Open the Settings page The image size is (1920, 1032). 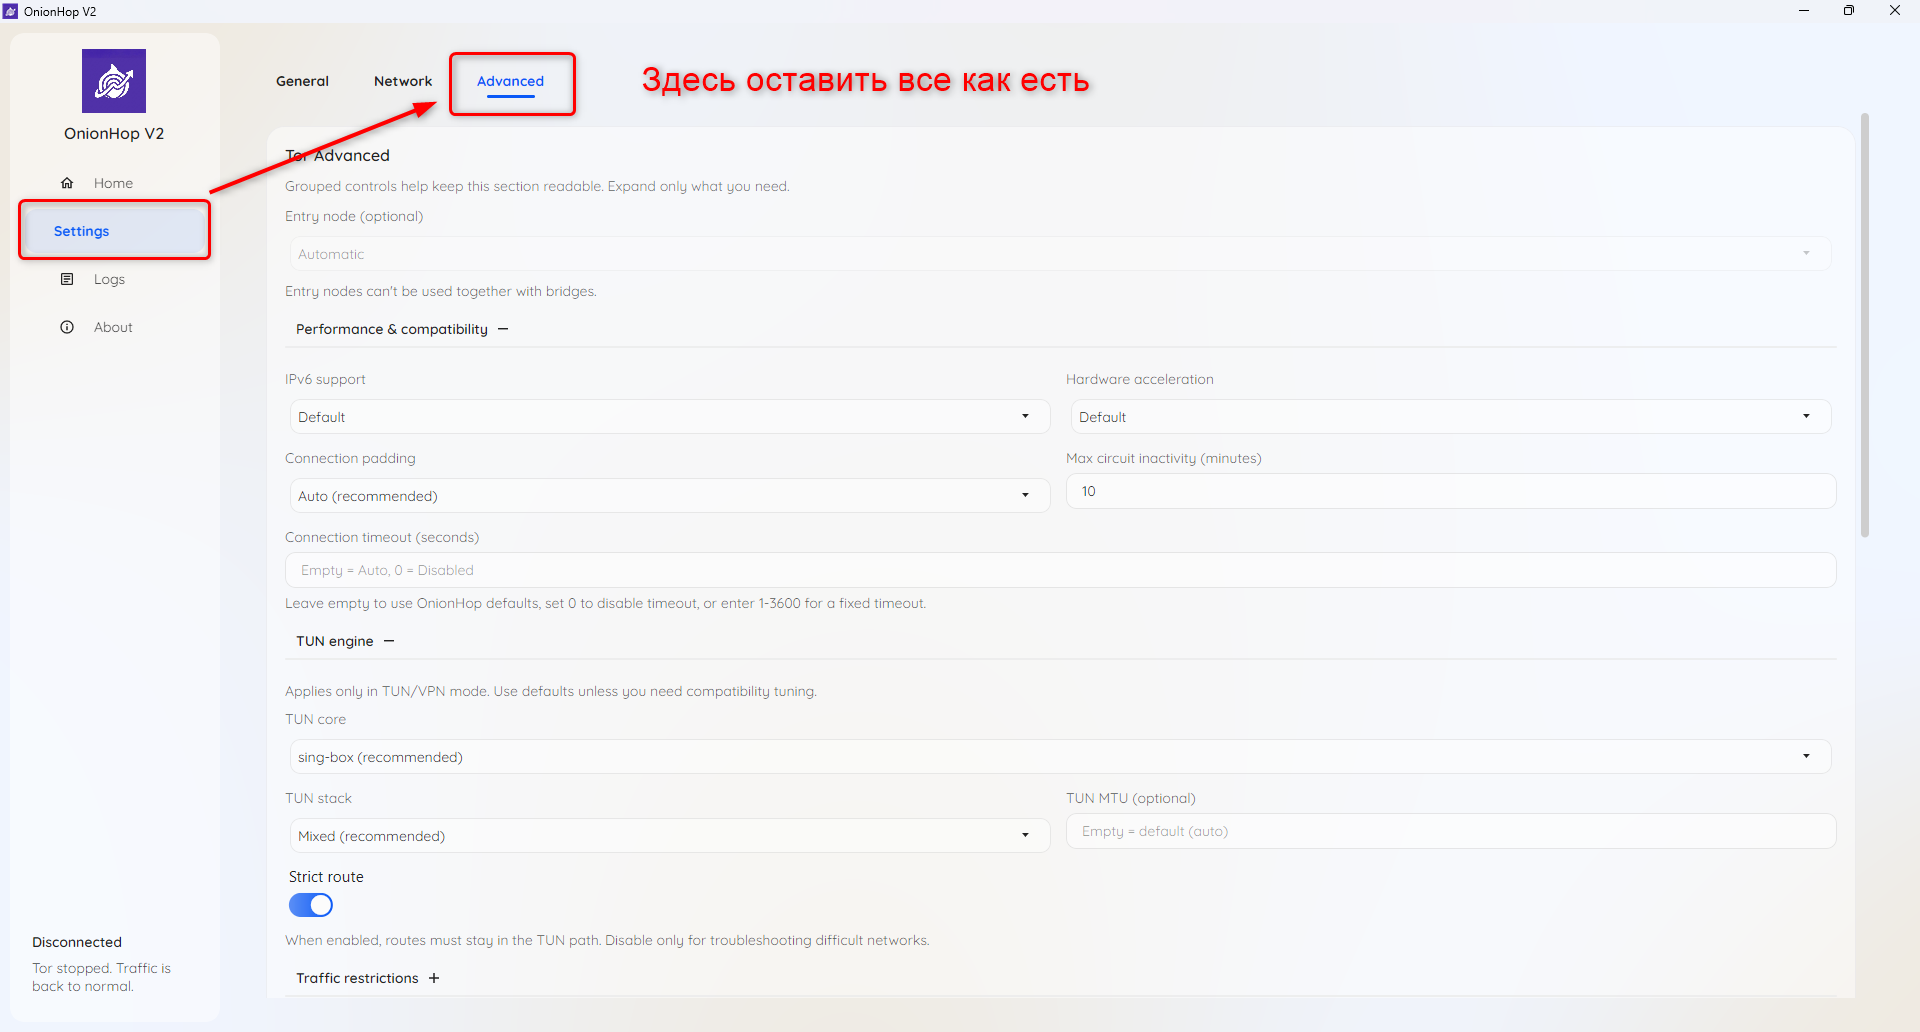(x=114, y=231)
